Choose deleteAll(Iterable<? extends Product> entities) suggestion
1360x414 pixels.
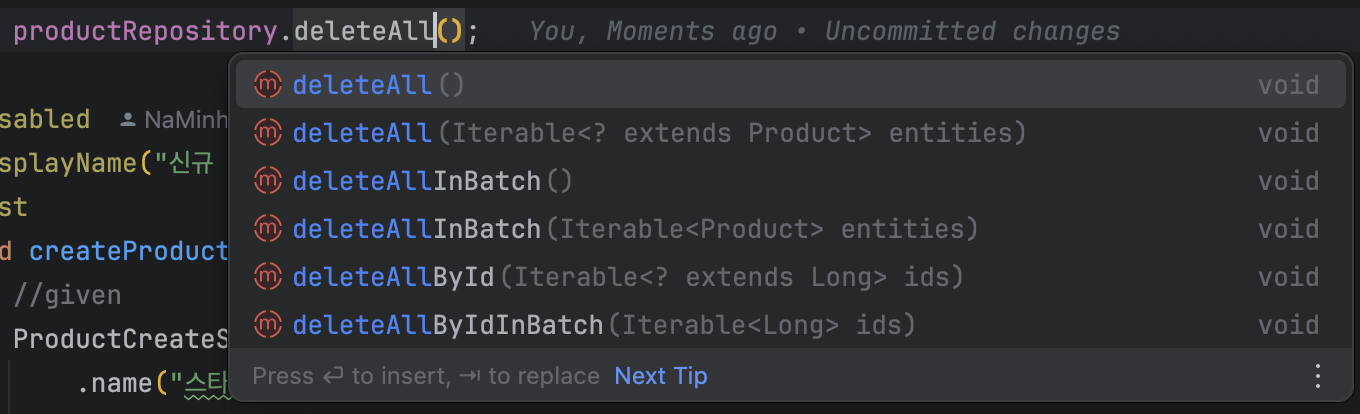[x=790, y=133]
